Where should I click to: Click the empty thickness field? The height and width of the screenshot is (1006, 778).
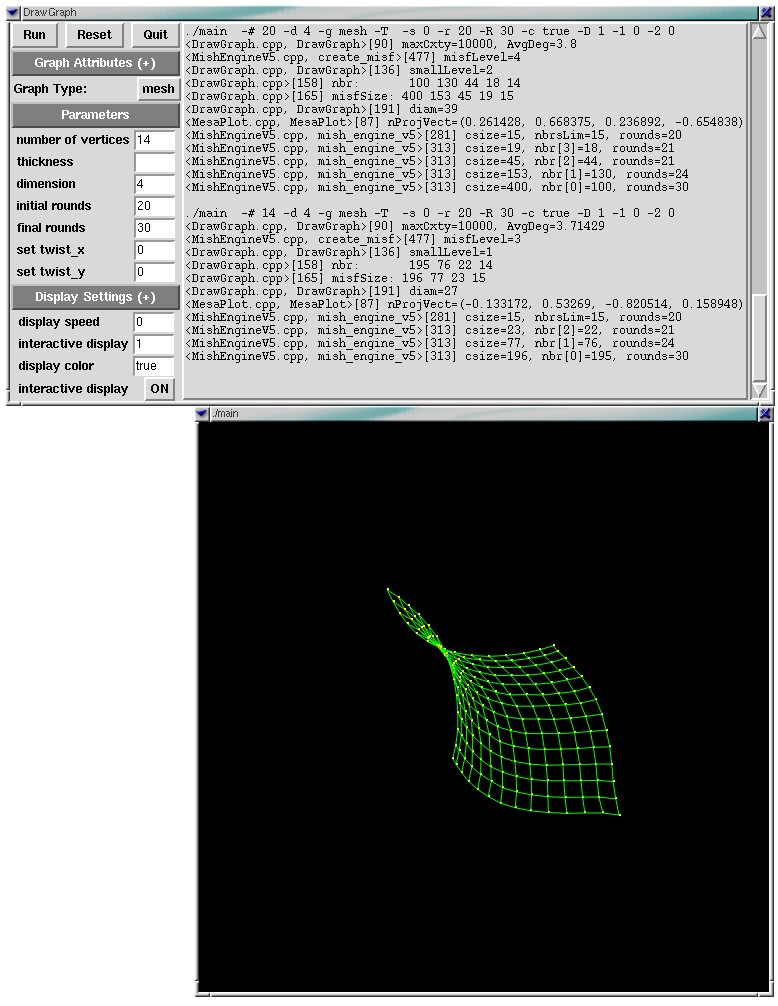pos(155,162)
